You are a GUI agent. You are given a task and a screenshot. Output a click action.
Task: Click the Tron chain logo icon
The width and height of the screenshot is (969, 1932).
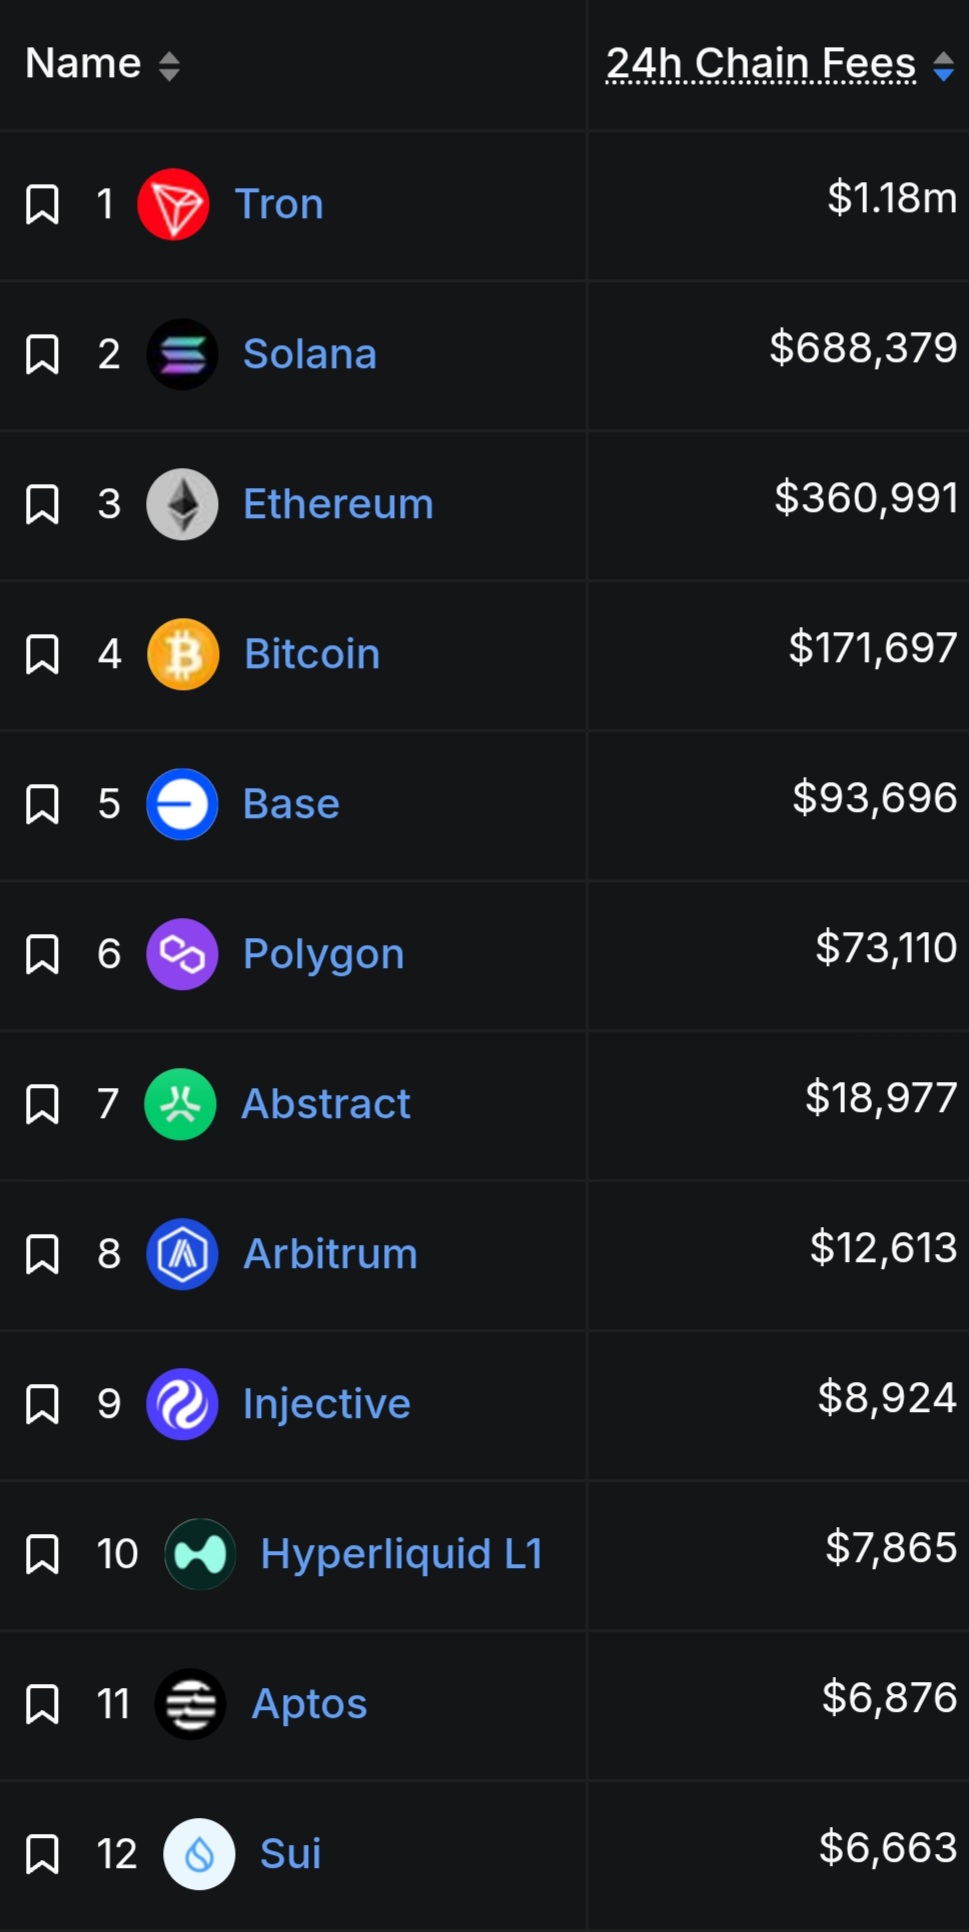(x=173, y=205)
